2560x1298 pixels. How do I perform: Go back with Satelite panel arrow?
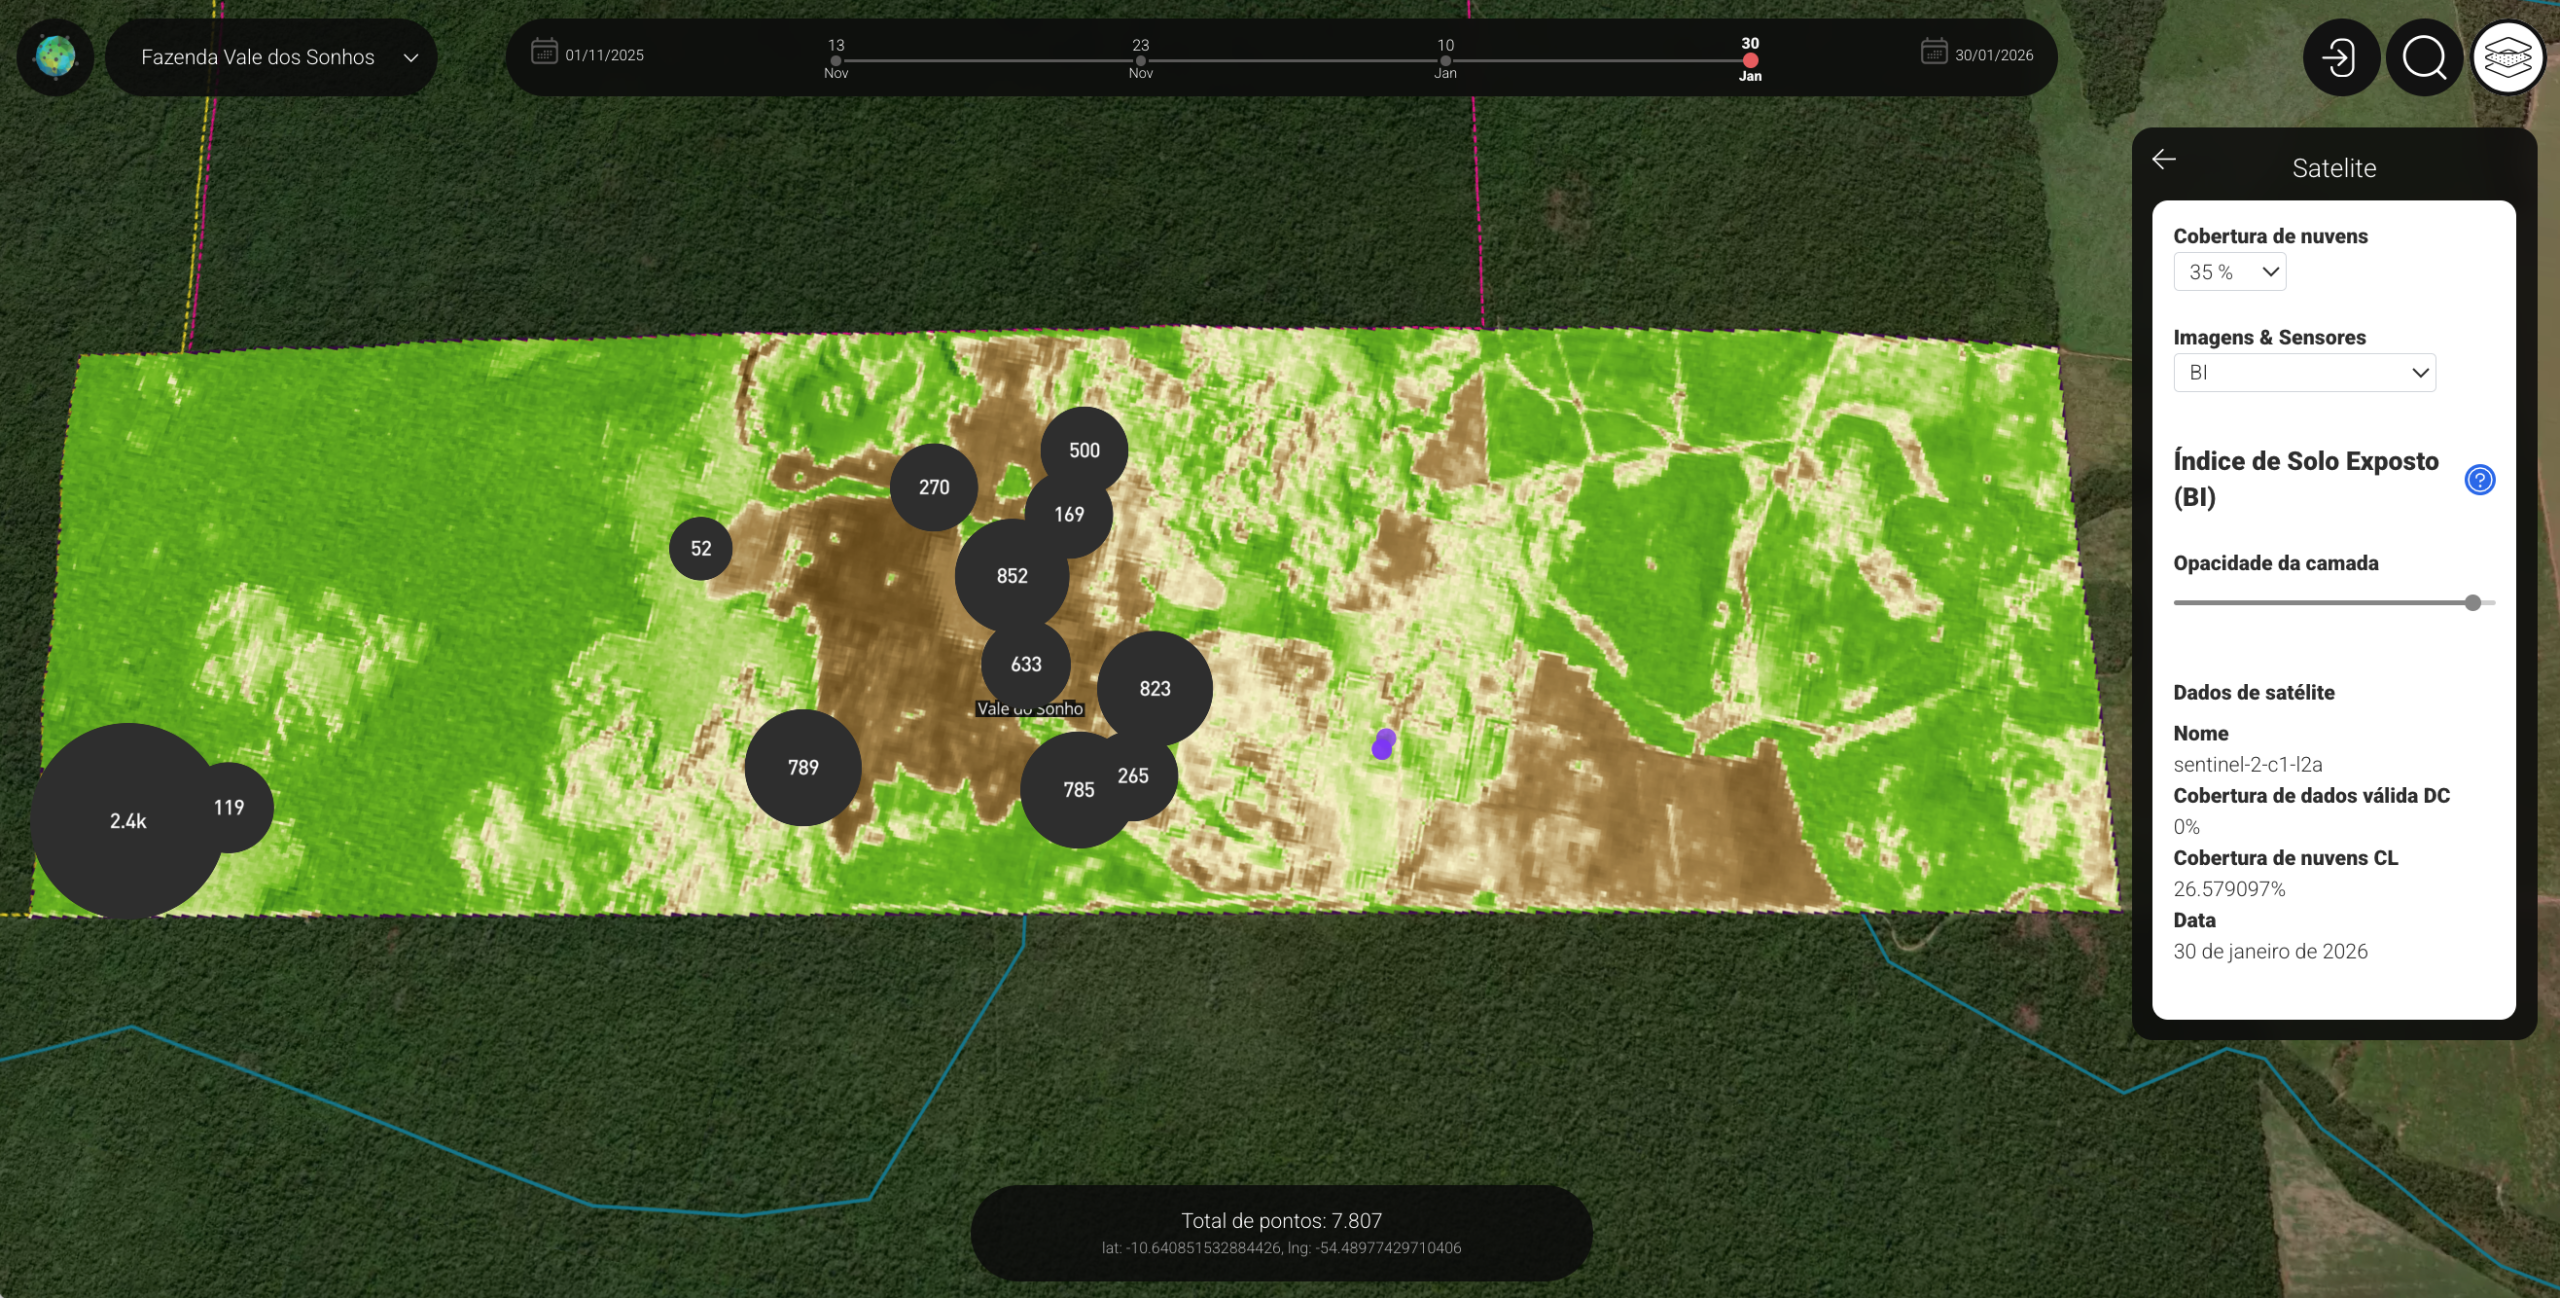(x=2164, y=160)
